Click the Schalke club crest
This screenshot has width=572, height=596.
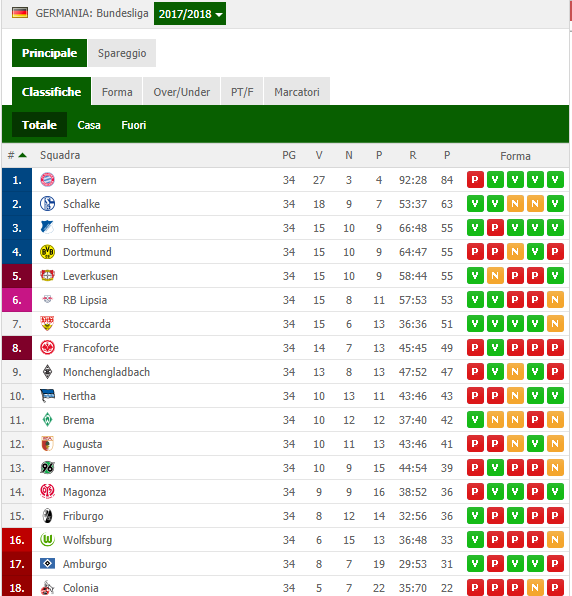tap(48, 204)
